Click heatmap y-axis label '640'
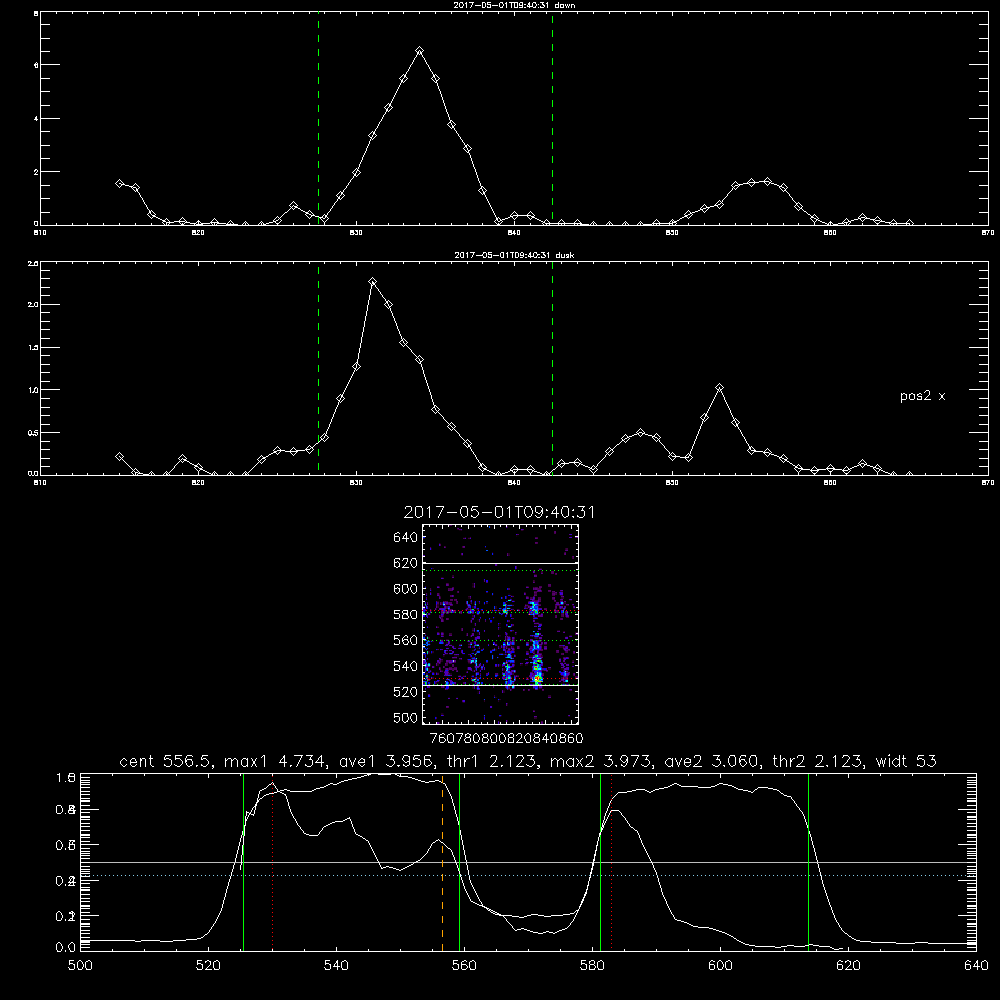The height and width of the screenshot is (1000, 1000). click(x=406, y=538)
